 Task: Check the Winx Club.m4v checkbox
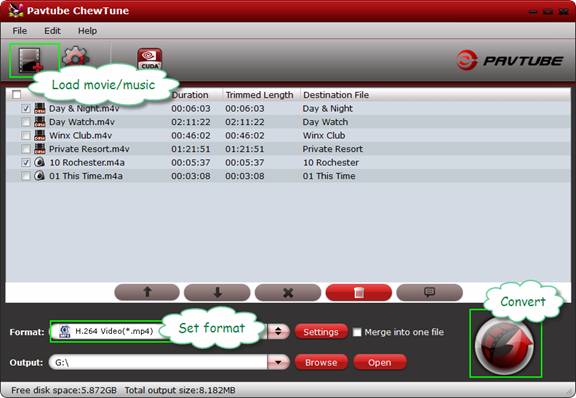point(26,136)
